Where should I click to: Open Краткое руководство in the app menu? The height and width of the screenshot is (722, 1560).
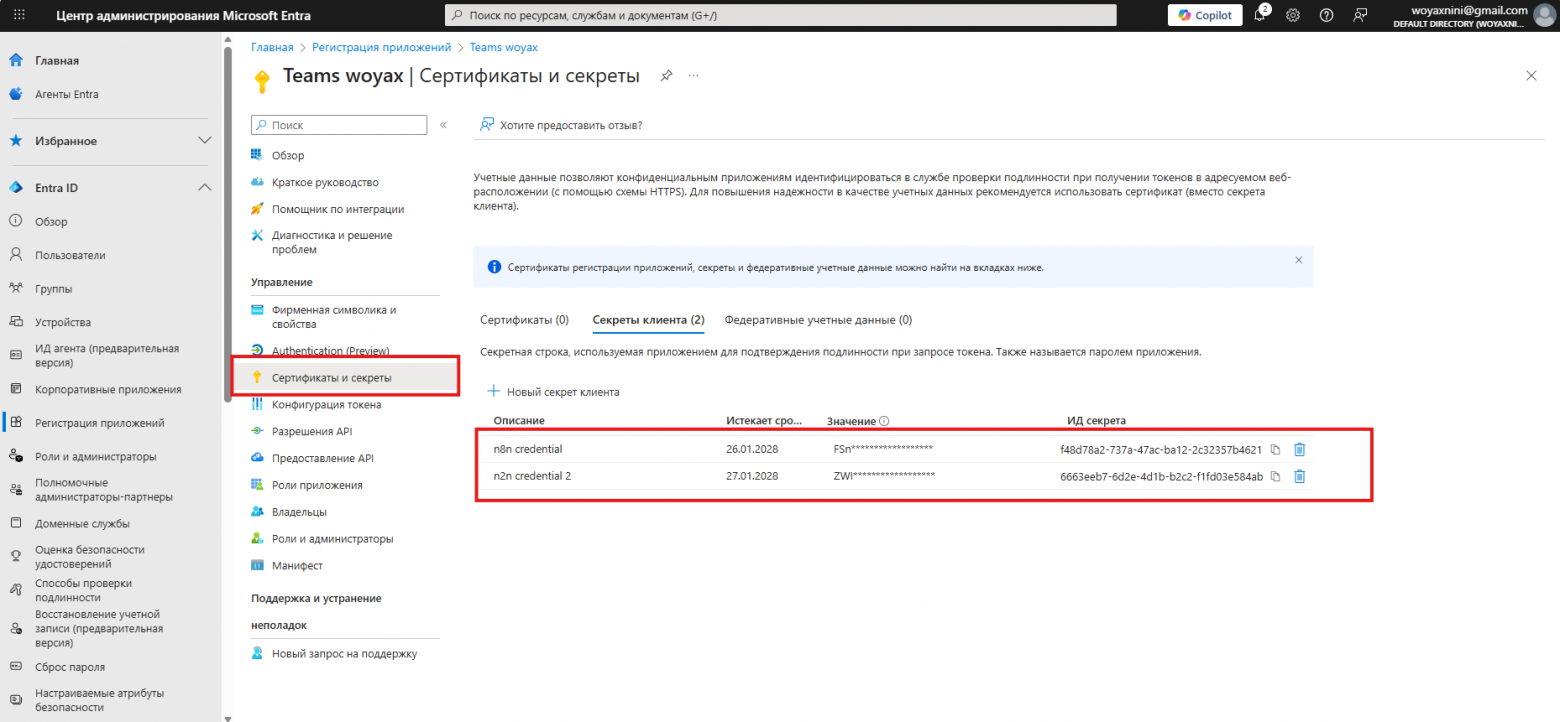coord(325,182)
